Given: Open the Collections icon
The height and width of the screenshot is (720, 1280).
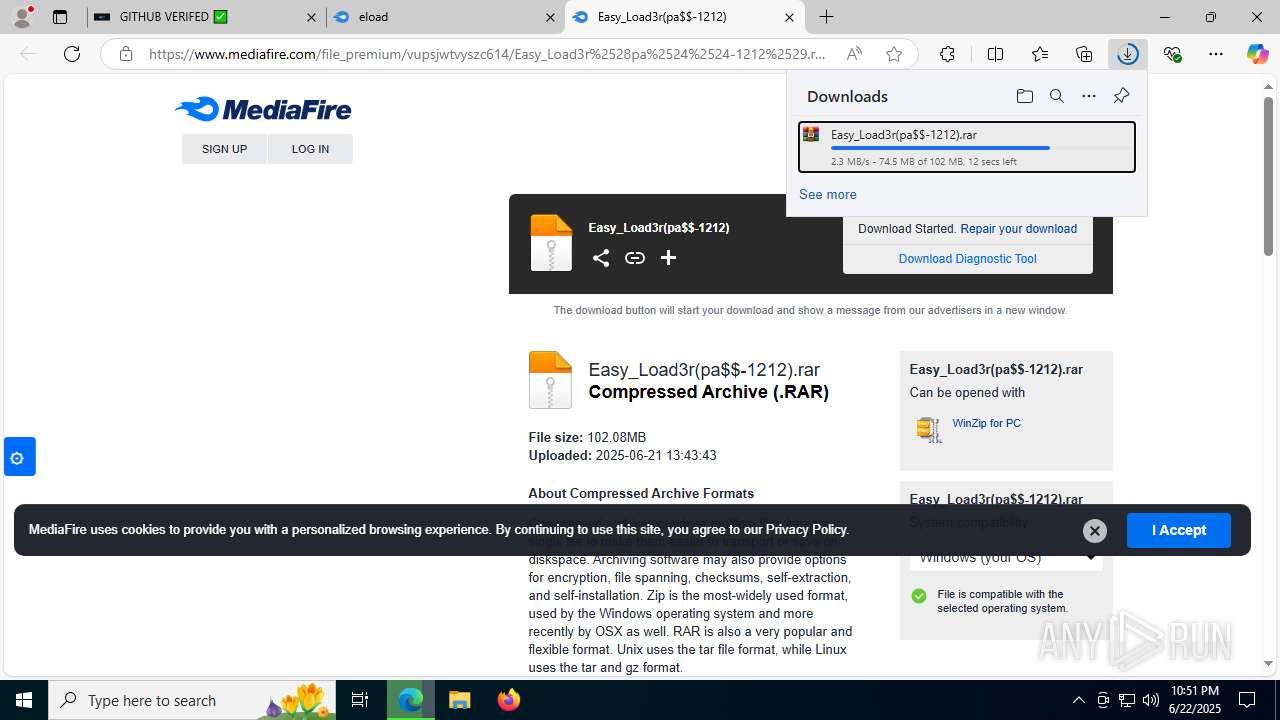Looking at the screenshot, I should point(1084,54).
